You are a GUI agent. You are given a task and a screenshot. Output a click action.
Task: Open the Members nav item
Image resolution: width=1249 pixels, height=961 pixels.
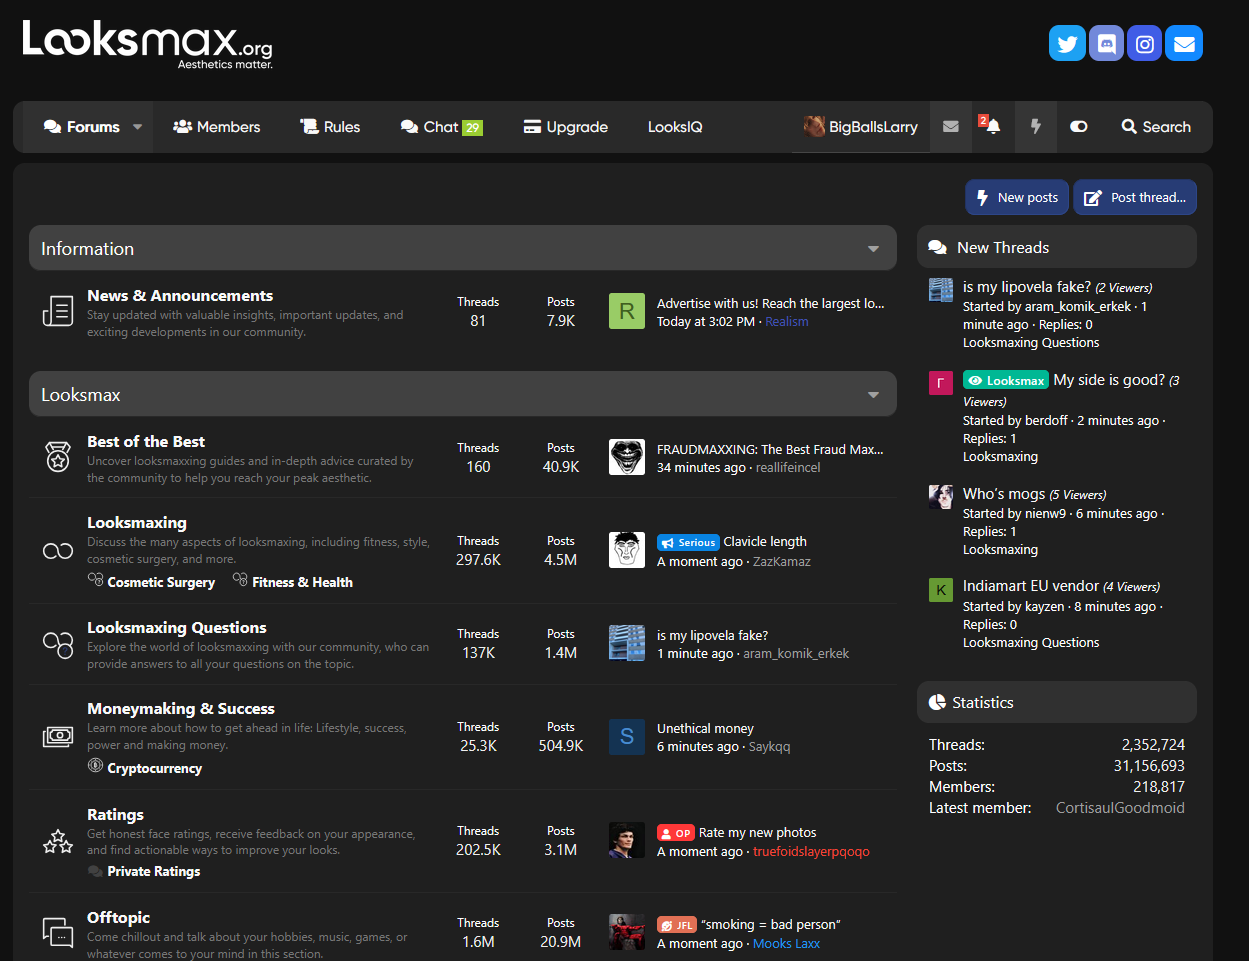coord(217,127)
